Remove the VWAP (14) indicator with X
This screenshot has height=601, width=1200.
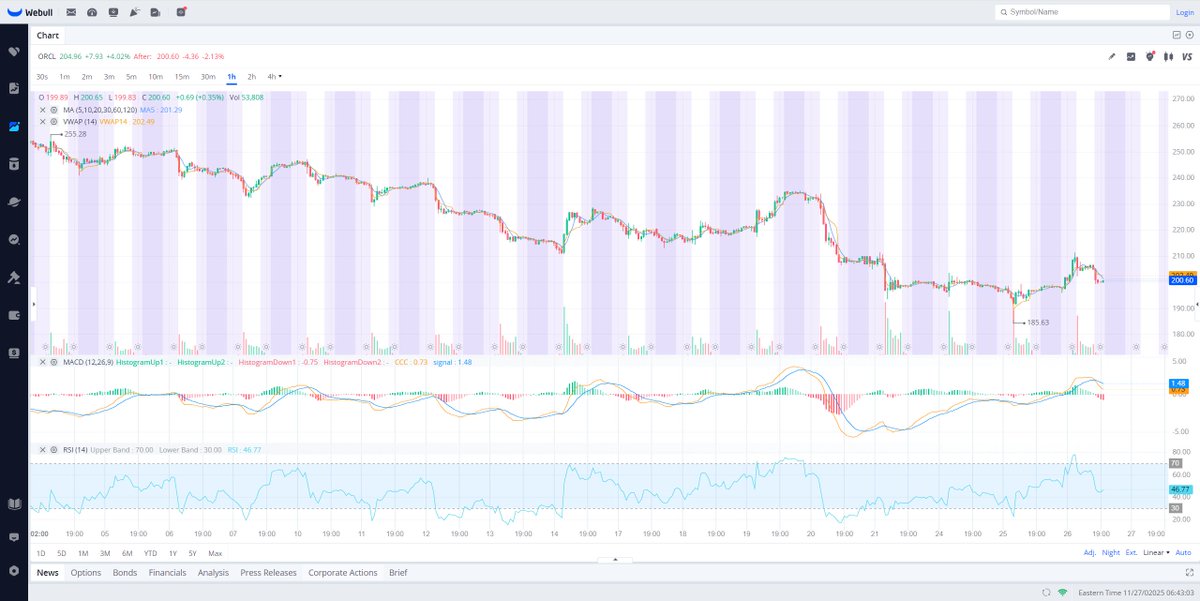(x=42, y=121)
